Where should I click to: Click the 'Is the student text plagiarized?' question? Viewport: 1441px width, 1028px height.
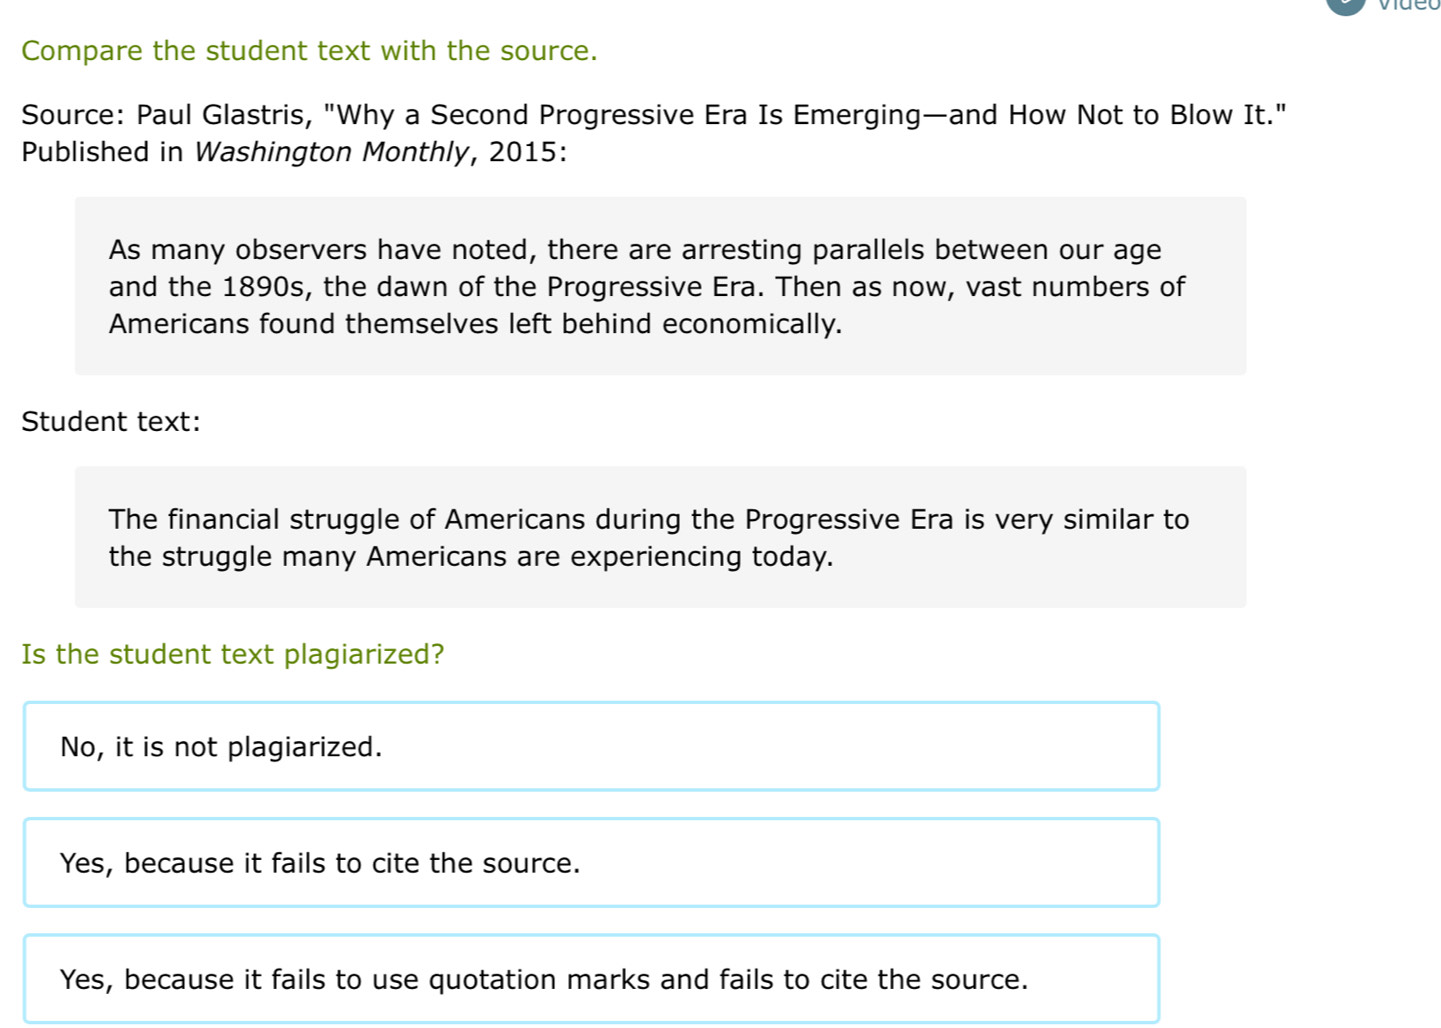tap(233, 654)
